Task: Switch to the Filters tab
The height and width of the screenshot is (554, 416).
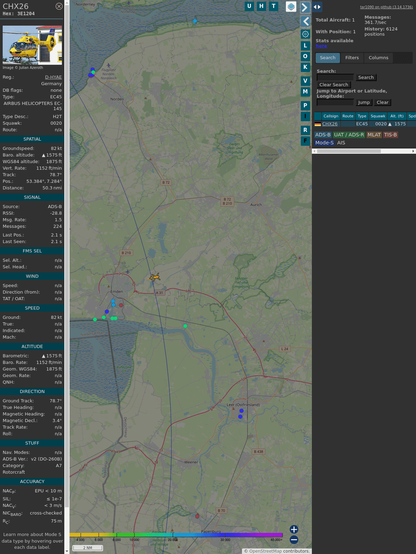Action: click(352, 58)
